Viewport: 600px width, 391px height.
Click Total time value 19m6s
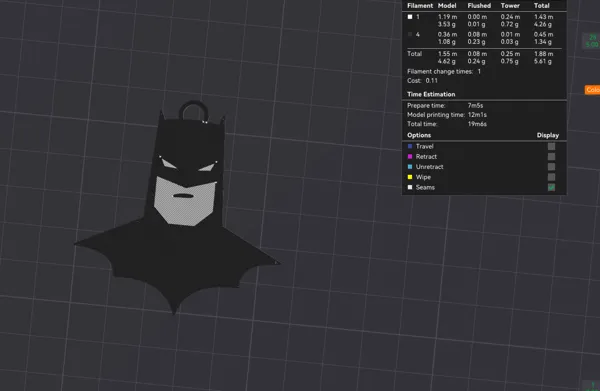pyautogui.click(x=477, y=124)
